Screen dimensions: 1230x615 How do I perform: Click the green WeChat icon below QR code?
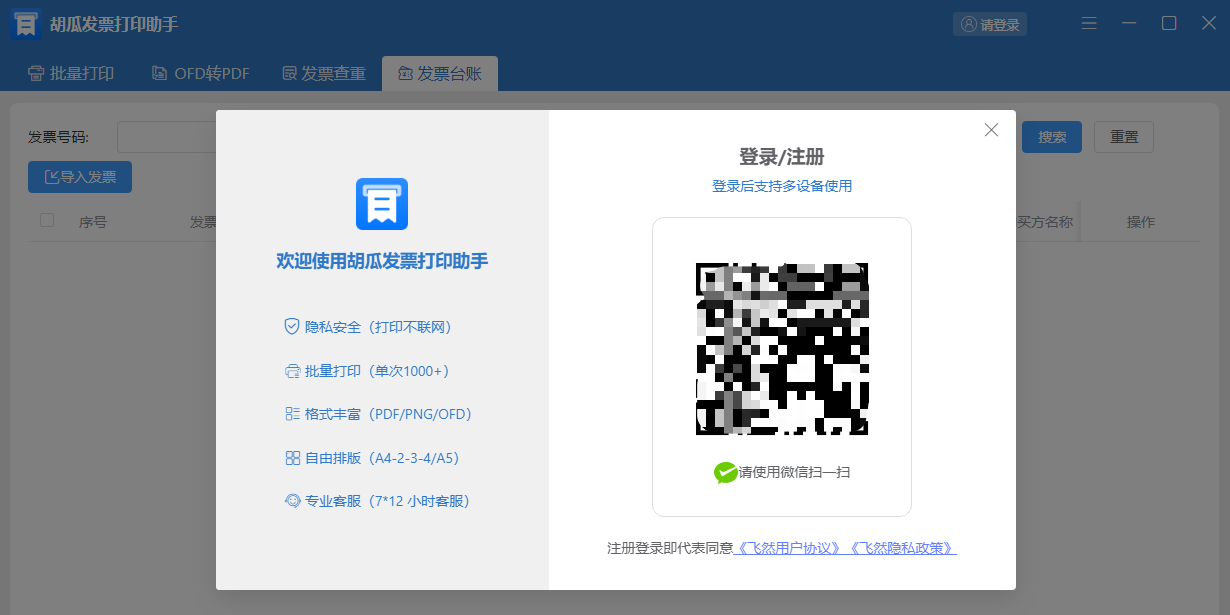pos(725,472)
